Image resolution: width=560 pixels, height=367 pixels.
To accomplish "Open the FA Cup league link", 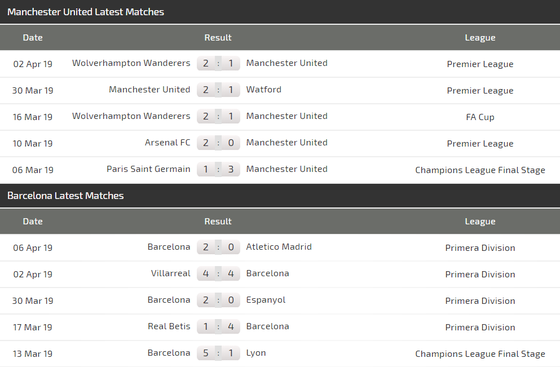I will [x=480, y=117].
